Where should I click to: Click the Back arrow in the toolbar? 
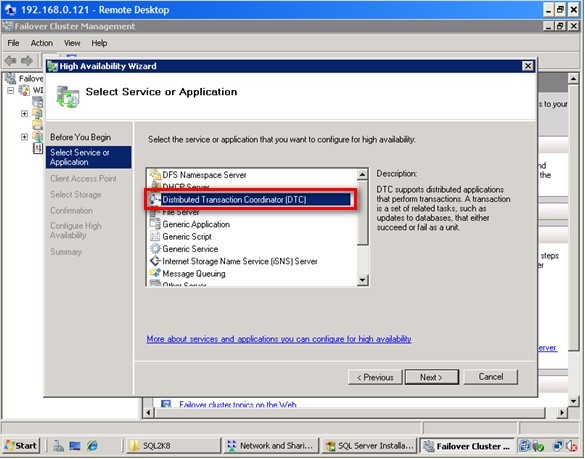coord(10,60)
